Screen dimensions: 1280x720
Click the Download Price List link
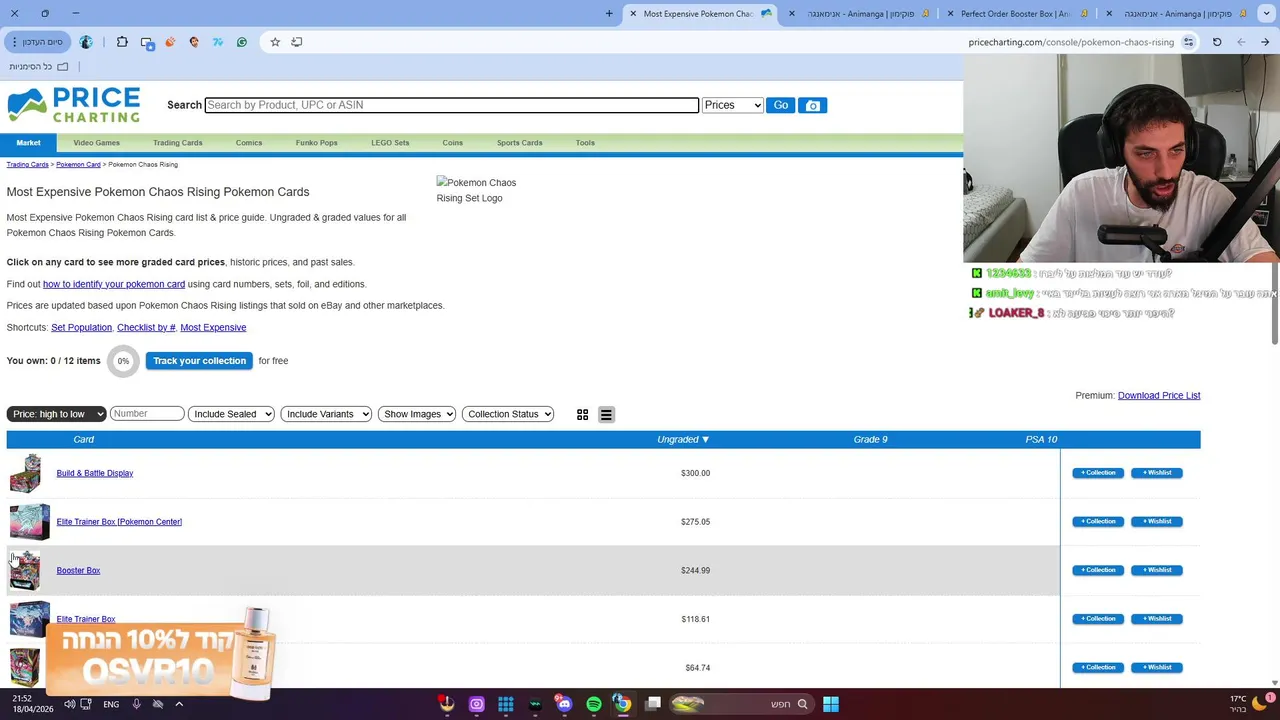pyautogui.click(x=1159, y=395)
